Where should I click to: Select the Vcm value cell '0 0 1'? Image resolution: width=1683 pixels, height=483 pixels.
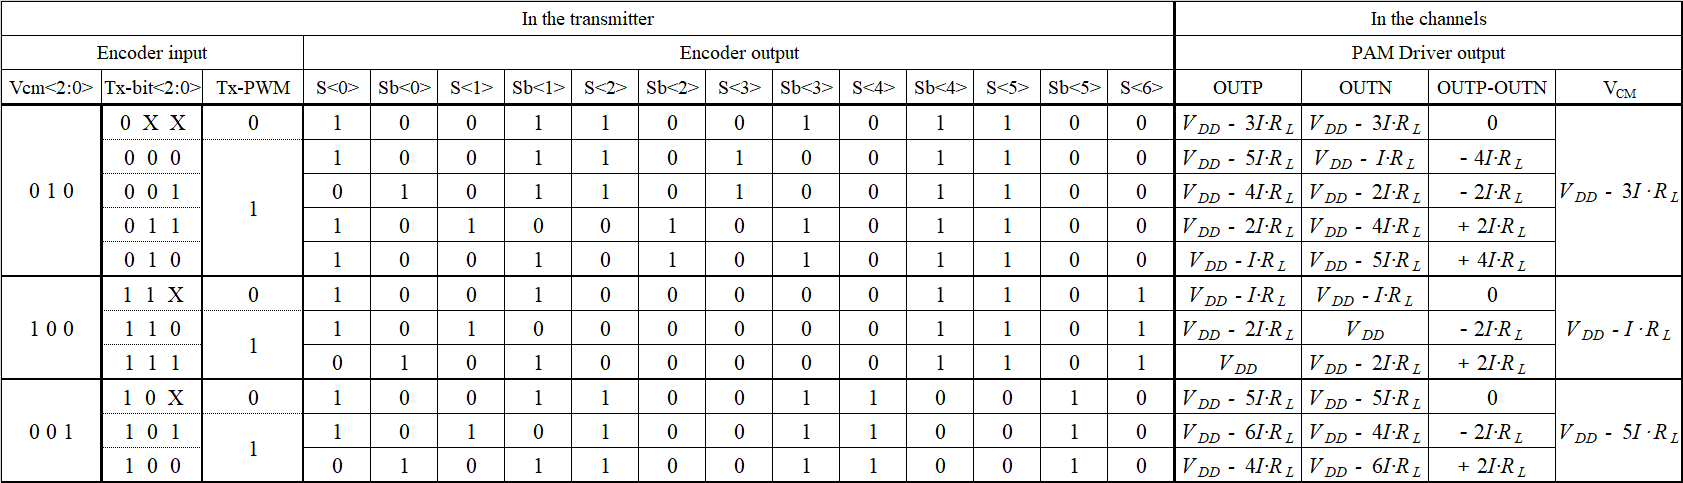click(51, 432)
